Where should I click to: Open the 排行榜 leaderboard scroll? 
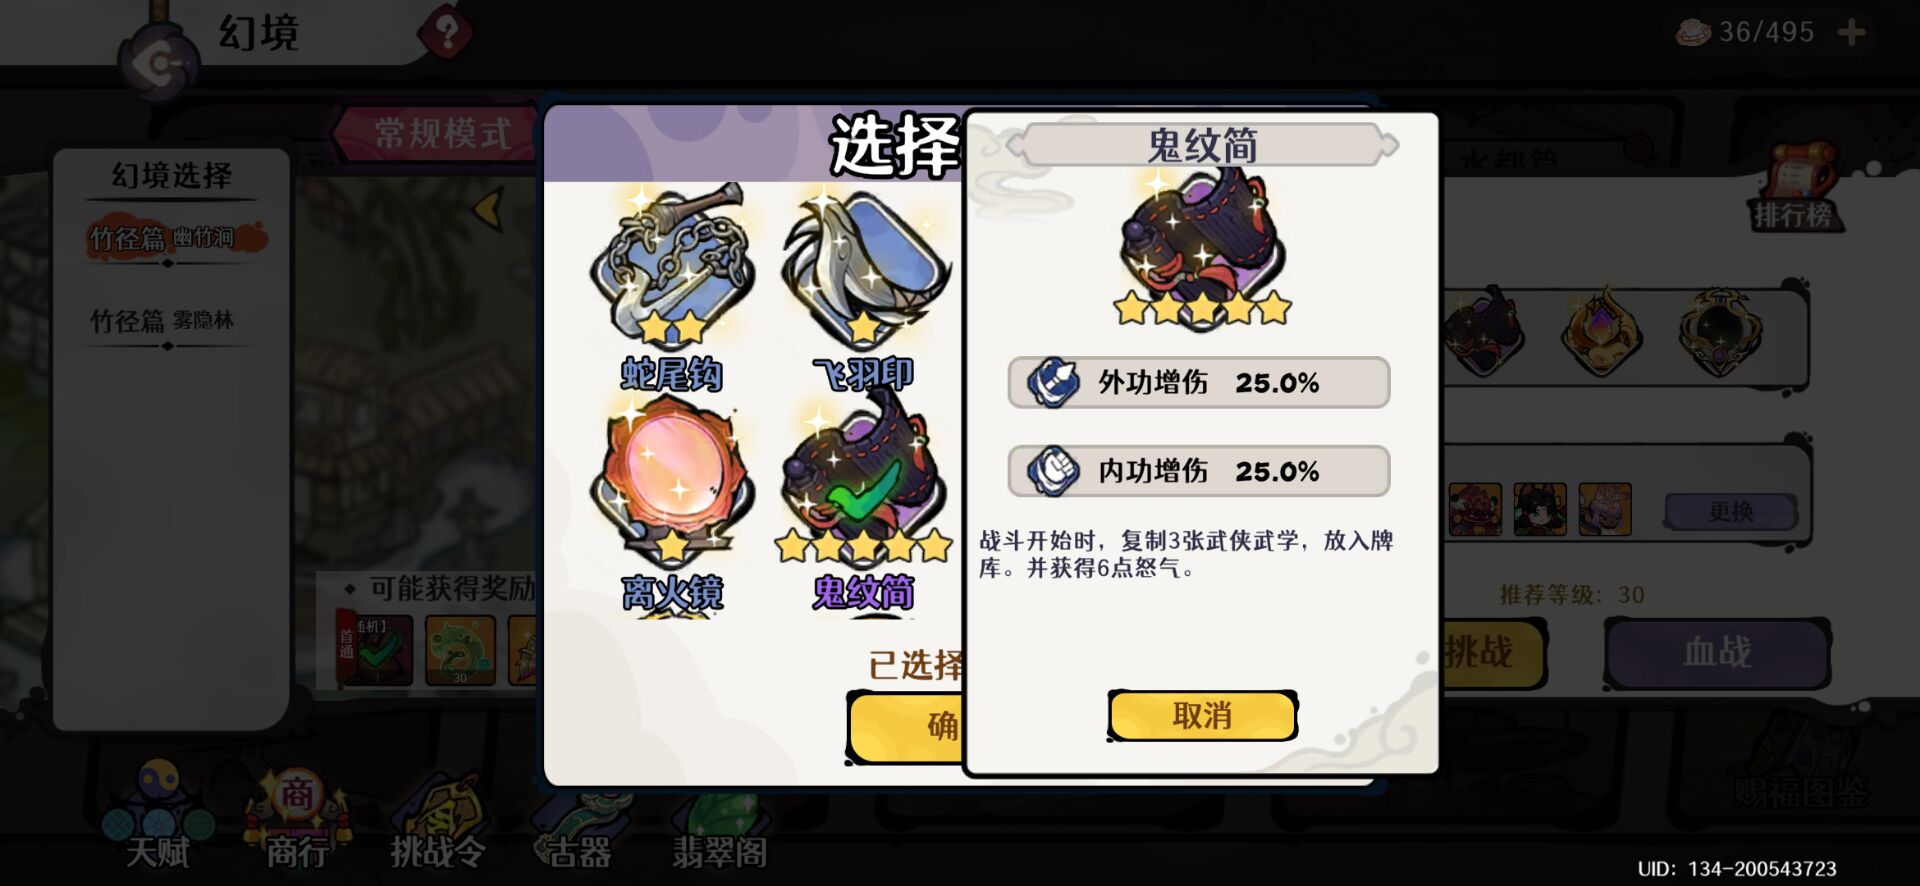point(1794,190)
